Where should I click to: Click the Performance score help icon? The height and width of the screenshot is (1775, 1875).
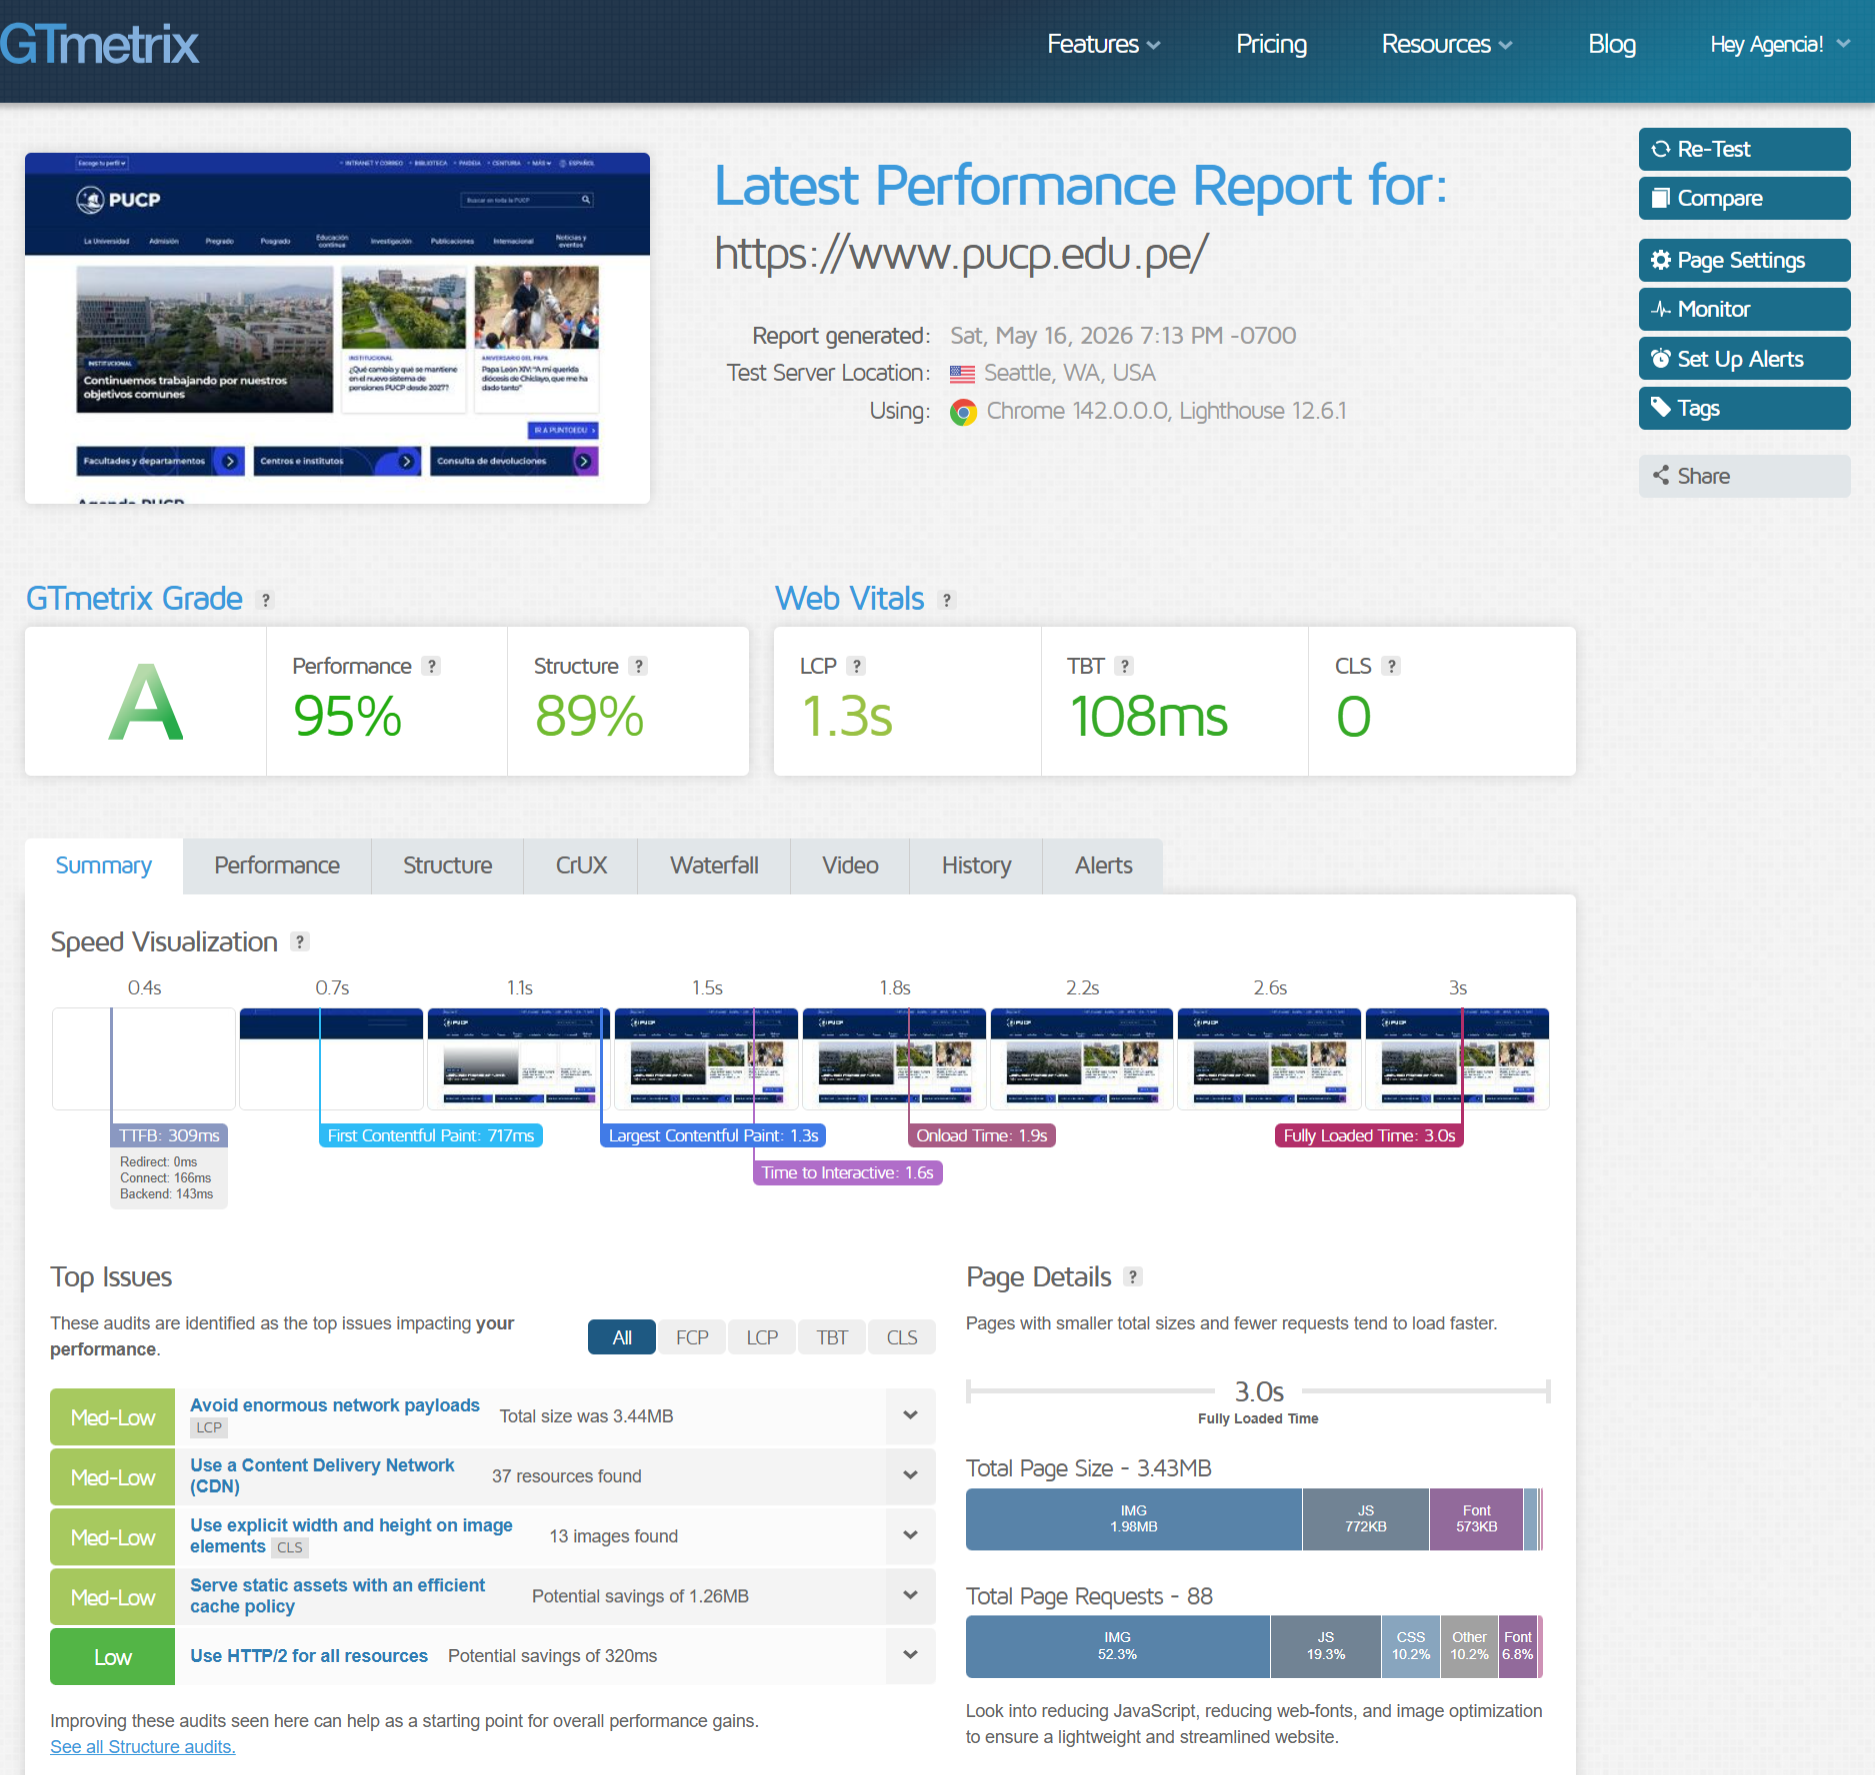point(431,666)
